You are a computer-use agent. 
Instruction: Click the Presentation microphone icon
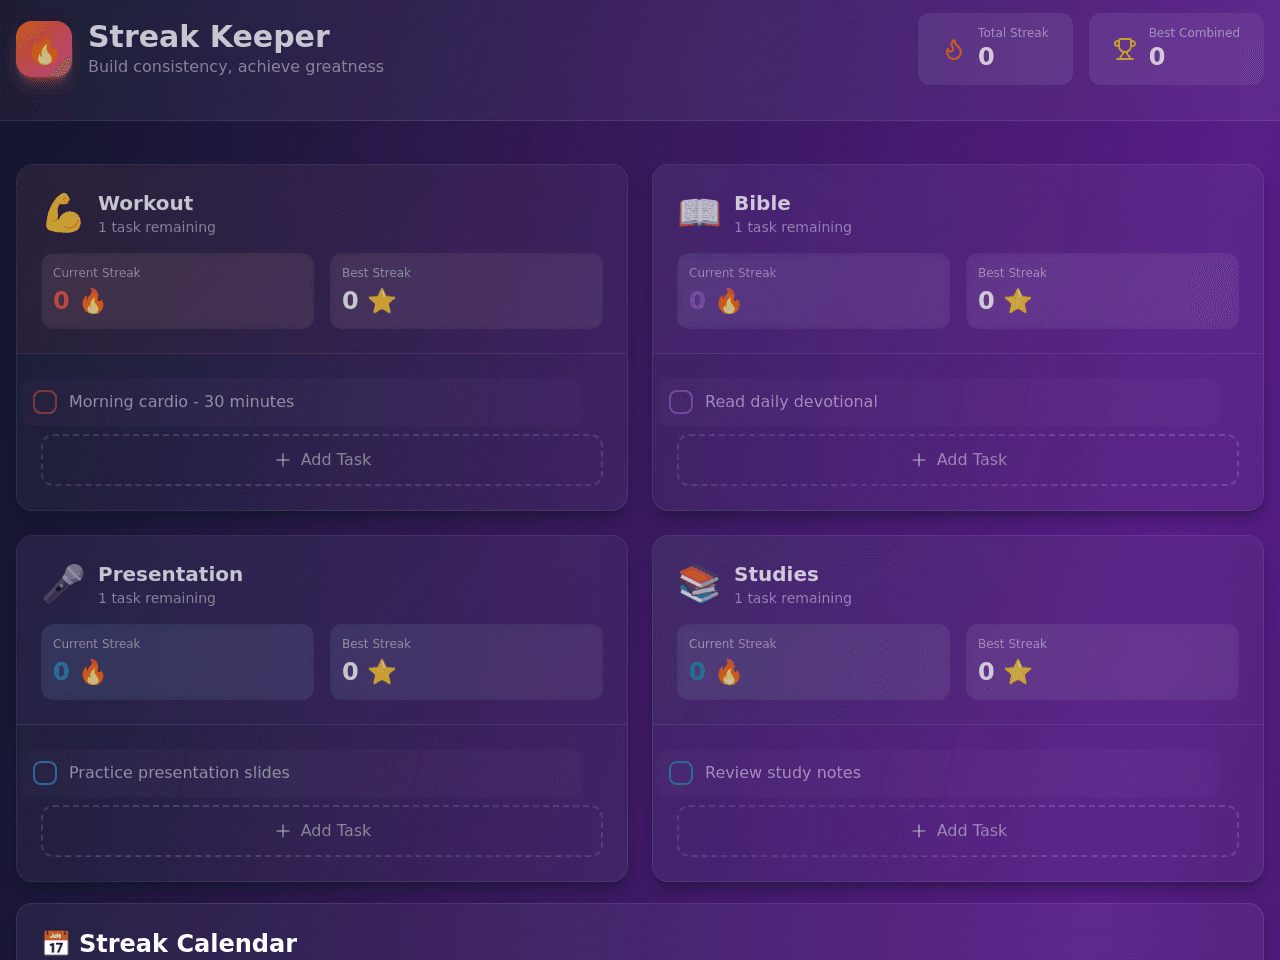click(63, 584)
